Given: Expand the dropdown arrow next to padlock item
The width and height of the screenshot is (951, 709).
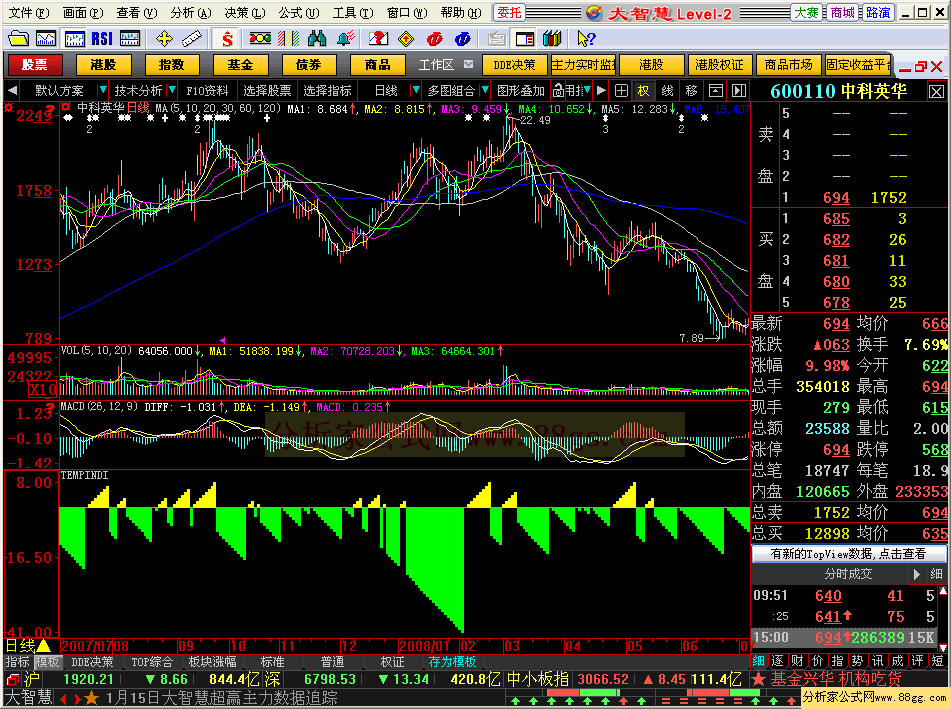Looking at the screenshot, I should pos(587,90).
